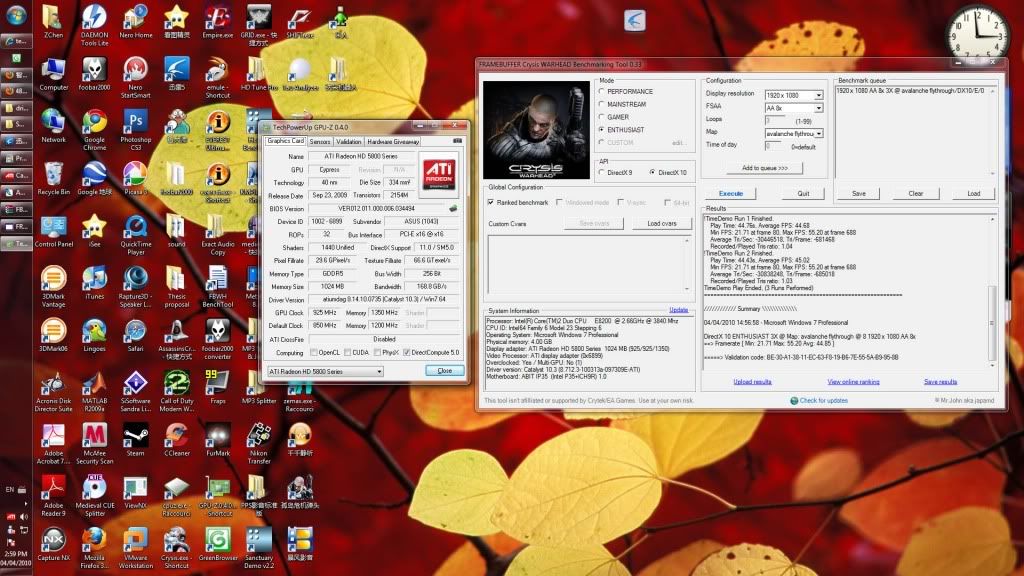The height and width of the screenshot is (576, 1024).
Task: Launch the 3DMark Vantage shortcut
Action: coord(54,279)
